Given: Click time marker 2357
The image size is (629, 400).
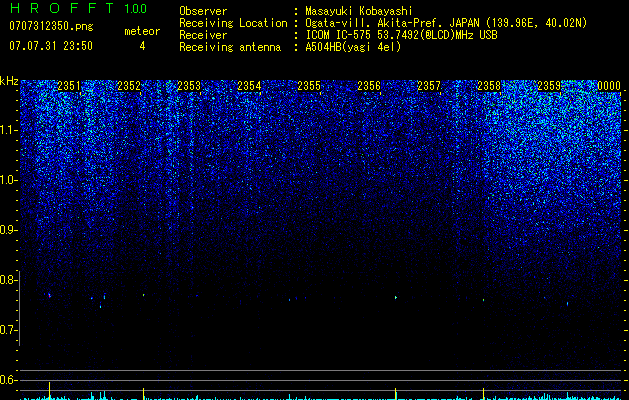Looking at the screenshot, I should pyautogui.click(x=429, y=86).
